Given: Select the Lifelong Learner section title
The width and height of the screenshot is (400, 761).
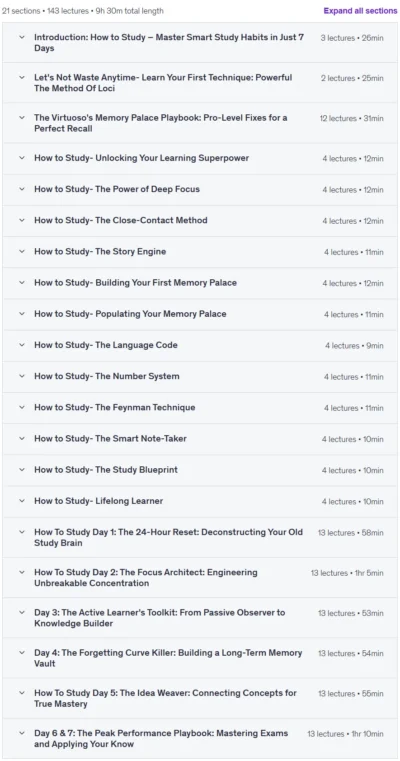Looking at the screenshot, I should pyautogui.click(x=99, y=501).
